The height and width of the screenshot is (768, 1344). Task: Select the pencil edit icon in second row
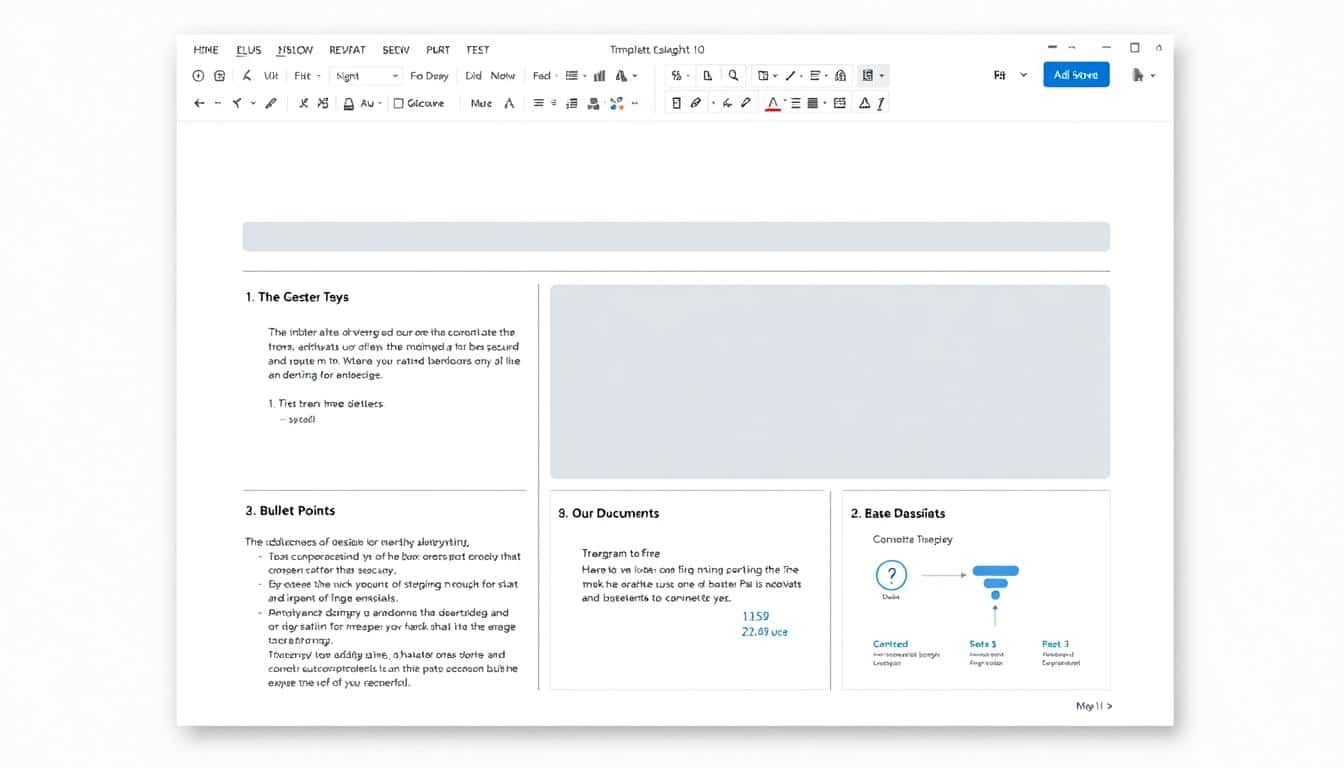click(x=271, y=103)
